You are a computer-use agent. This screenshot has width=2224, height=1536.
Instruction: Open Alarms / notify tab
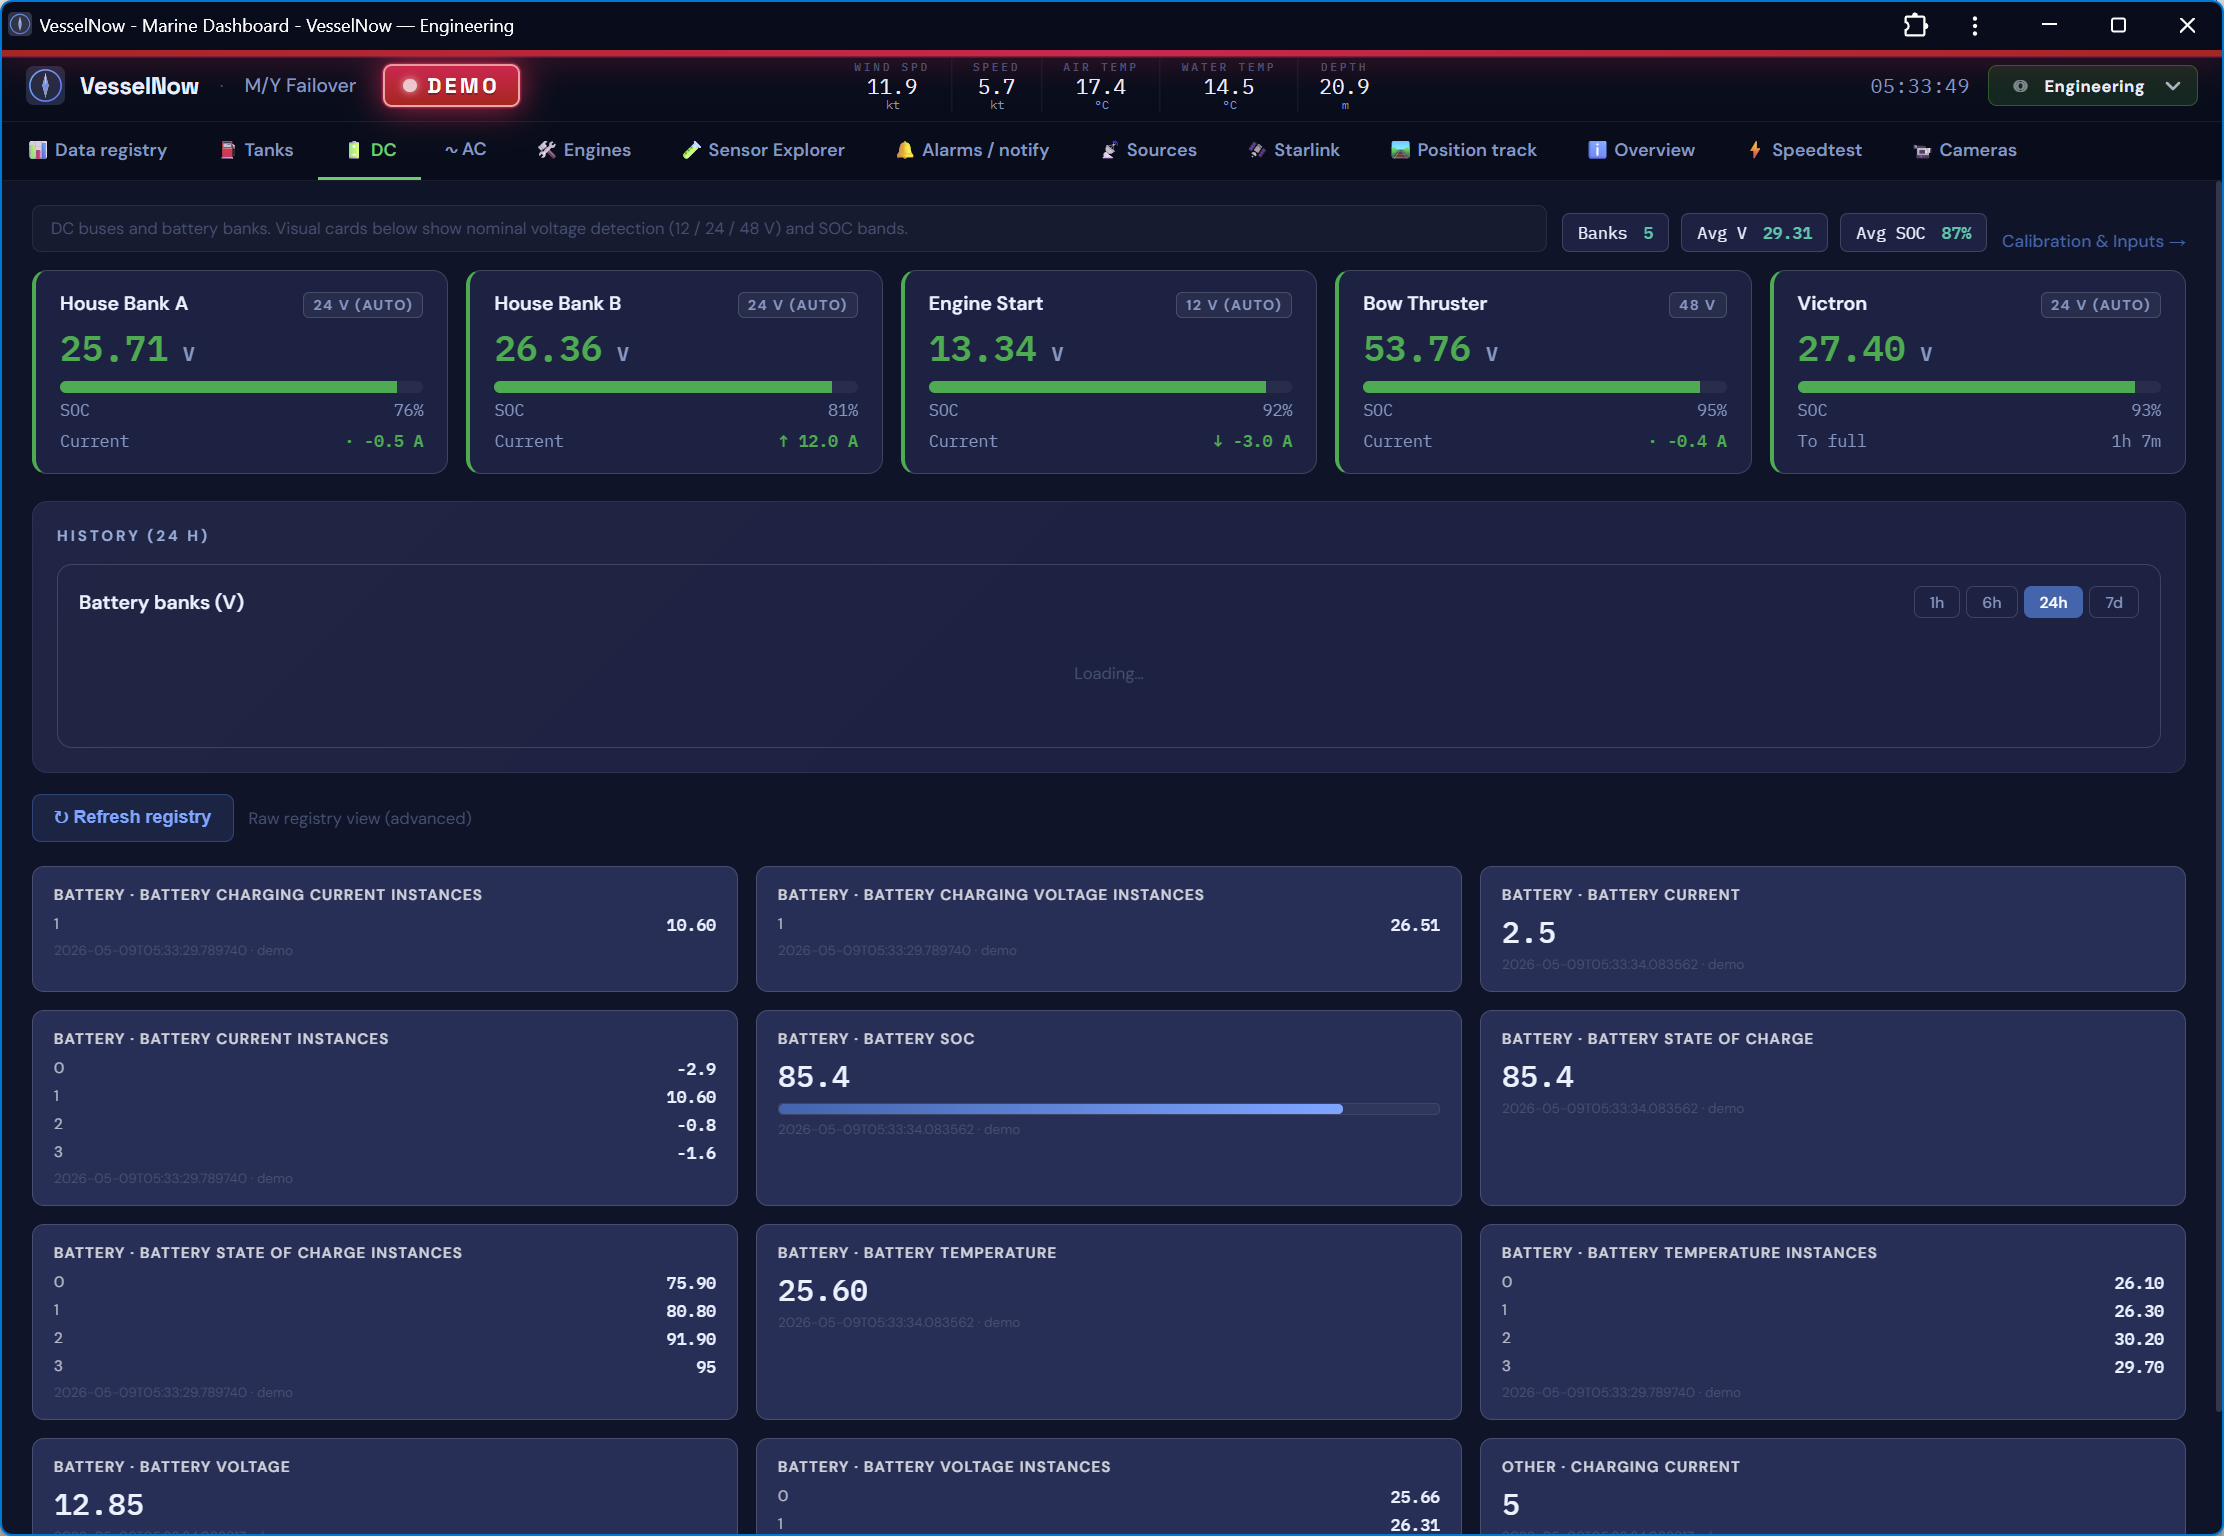pos(972,150)
